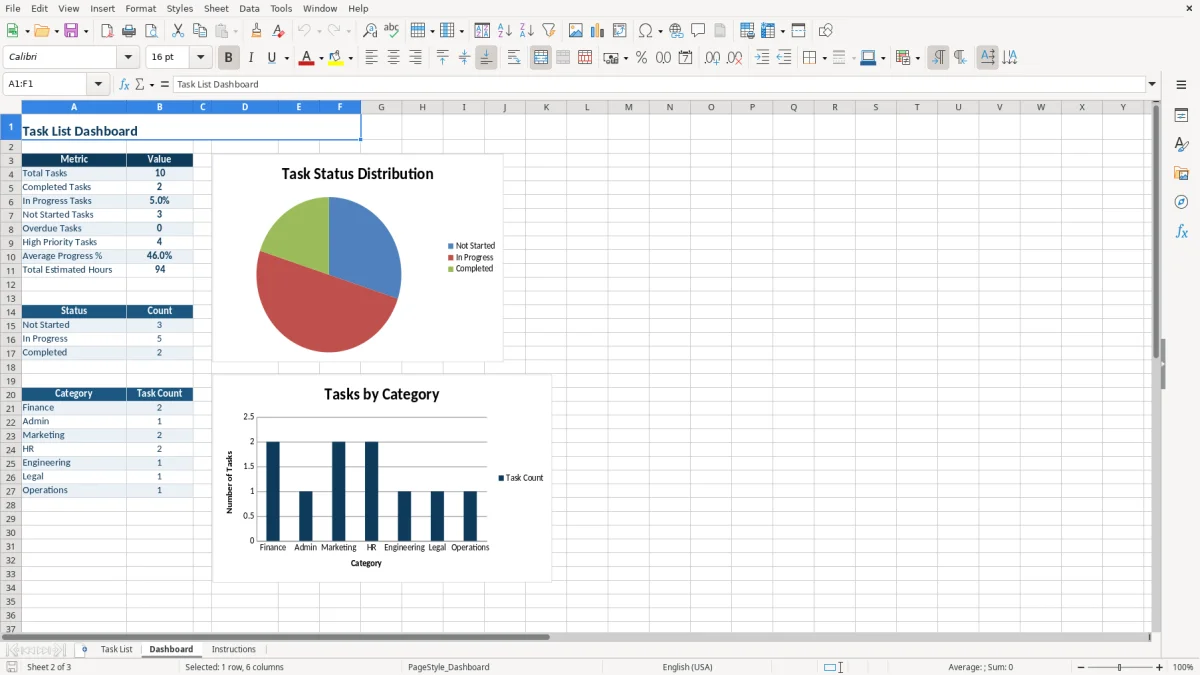
Task: Expand the Formula Bar arrow
Action: coord(1152,85)
